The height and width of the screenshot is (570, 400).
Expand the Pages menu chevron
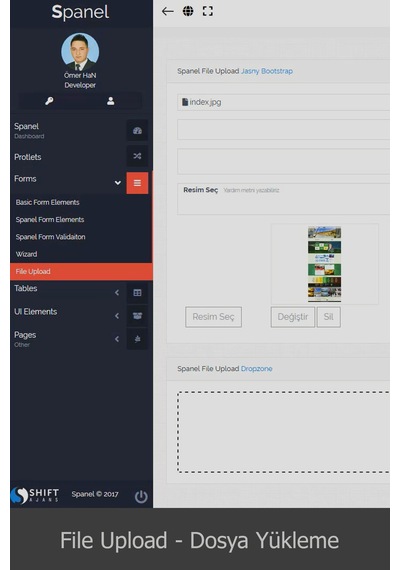coord(117,339)
